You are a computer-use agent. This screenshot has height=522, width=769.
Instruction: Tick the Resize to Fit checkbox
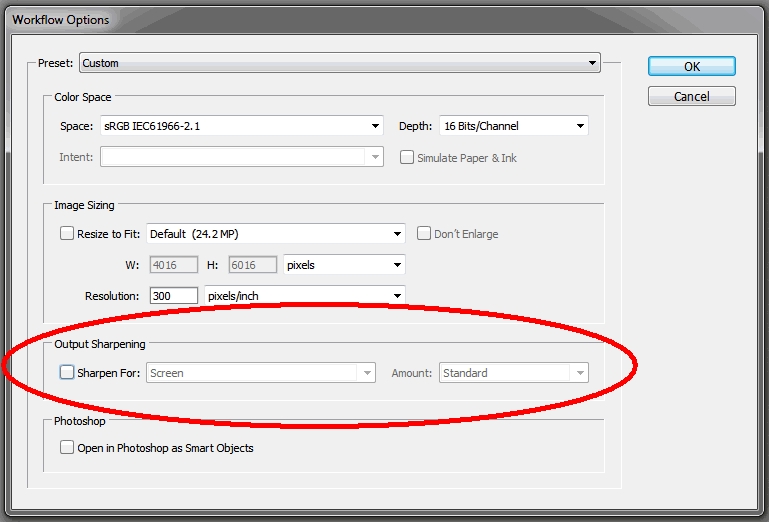67,234
